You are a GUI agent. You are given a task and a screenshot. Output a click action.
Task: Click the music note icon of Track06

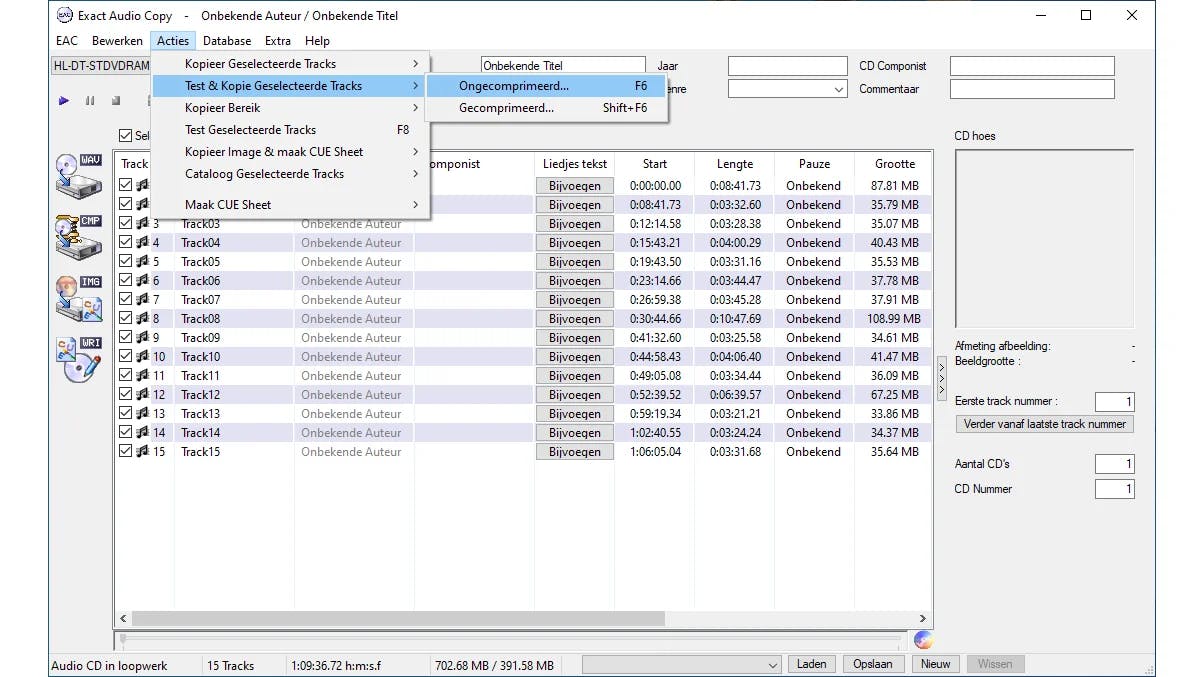pyautogui.click(x=142, y=280)
